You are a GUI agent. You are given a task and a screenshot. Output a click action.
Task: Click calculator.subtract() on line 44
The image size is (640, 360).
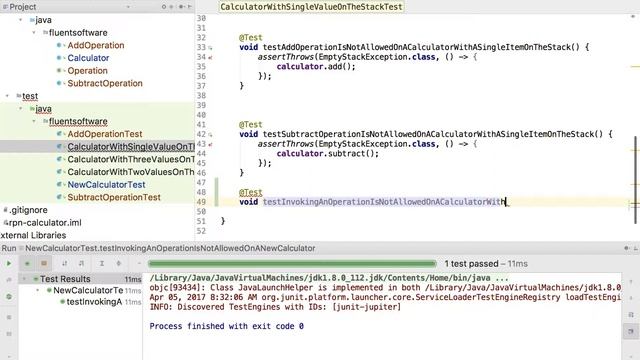327,154
